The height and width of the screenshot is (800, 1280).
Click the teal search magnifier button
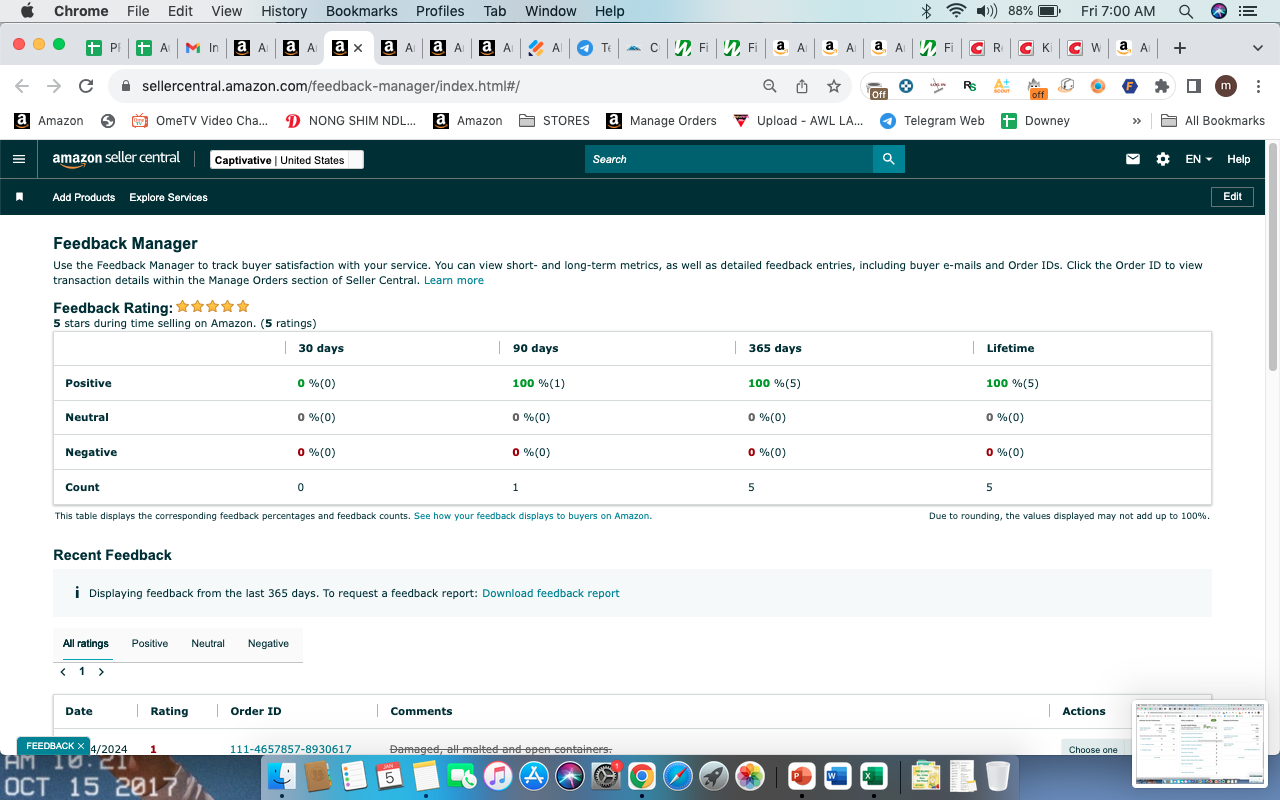pos(889,159)
